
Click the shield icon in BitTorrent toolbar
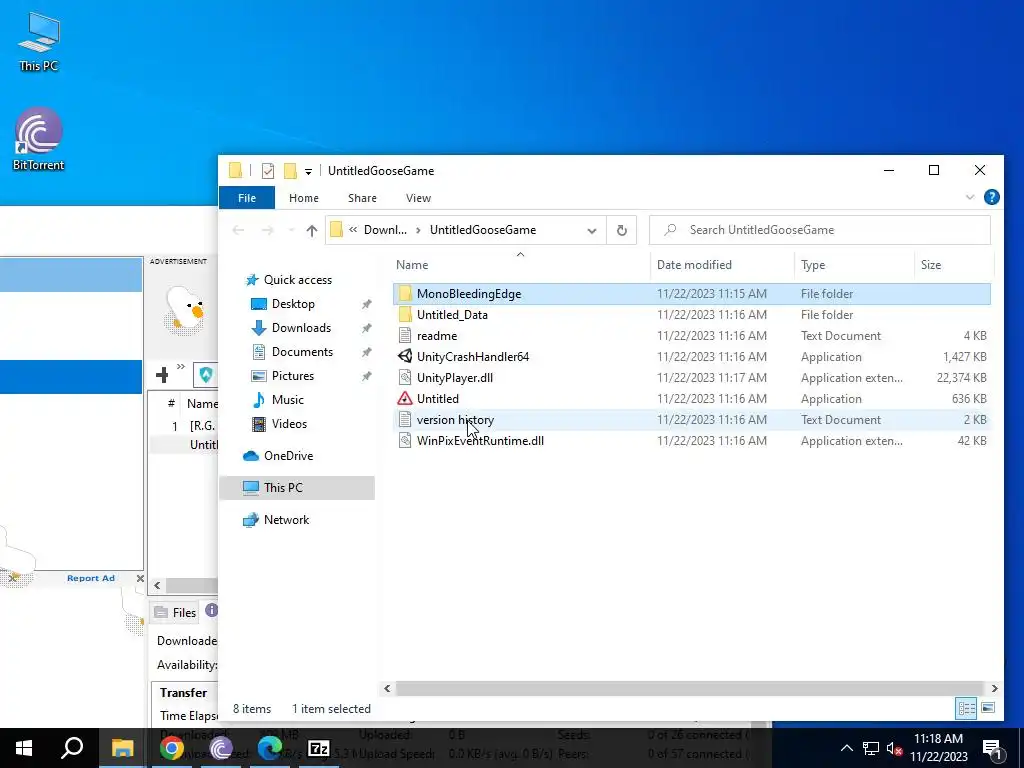pos(206,375)
